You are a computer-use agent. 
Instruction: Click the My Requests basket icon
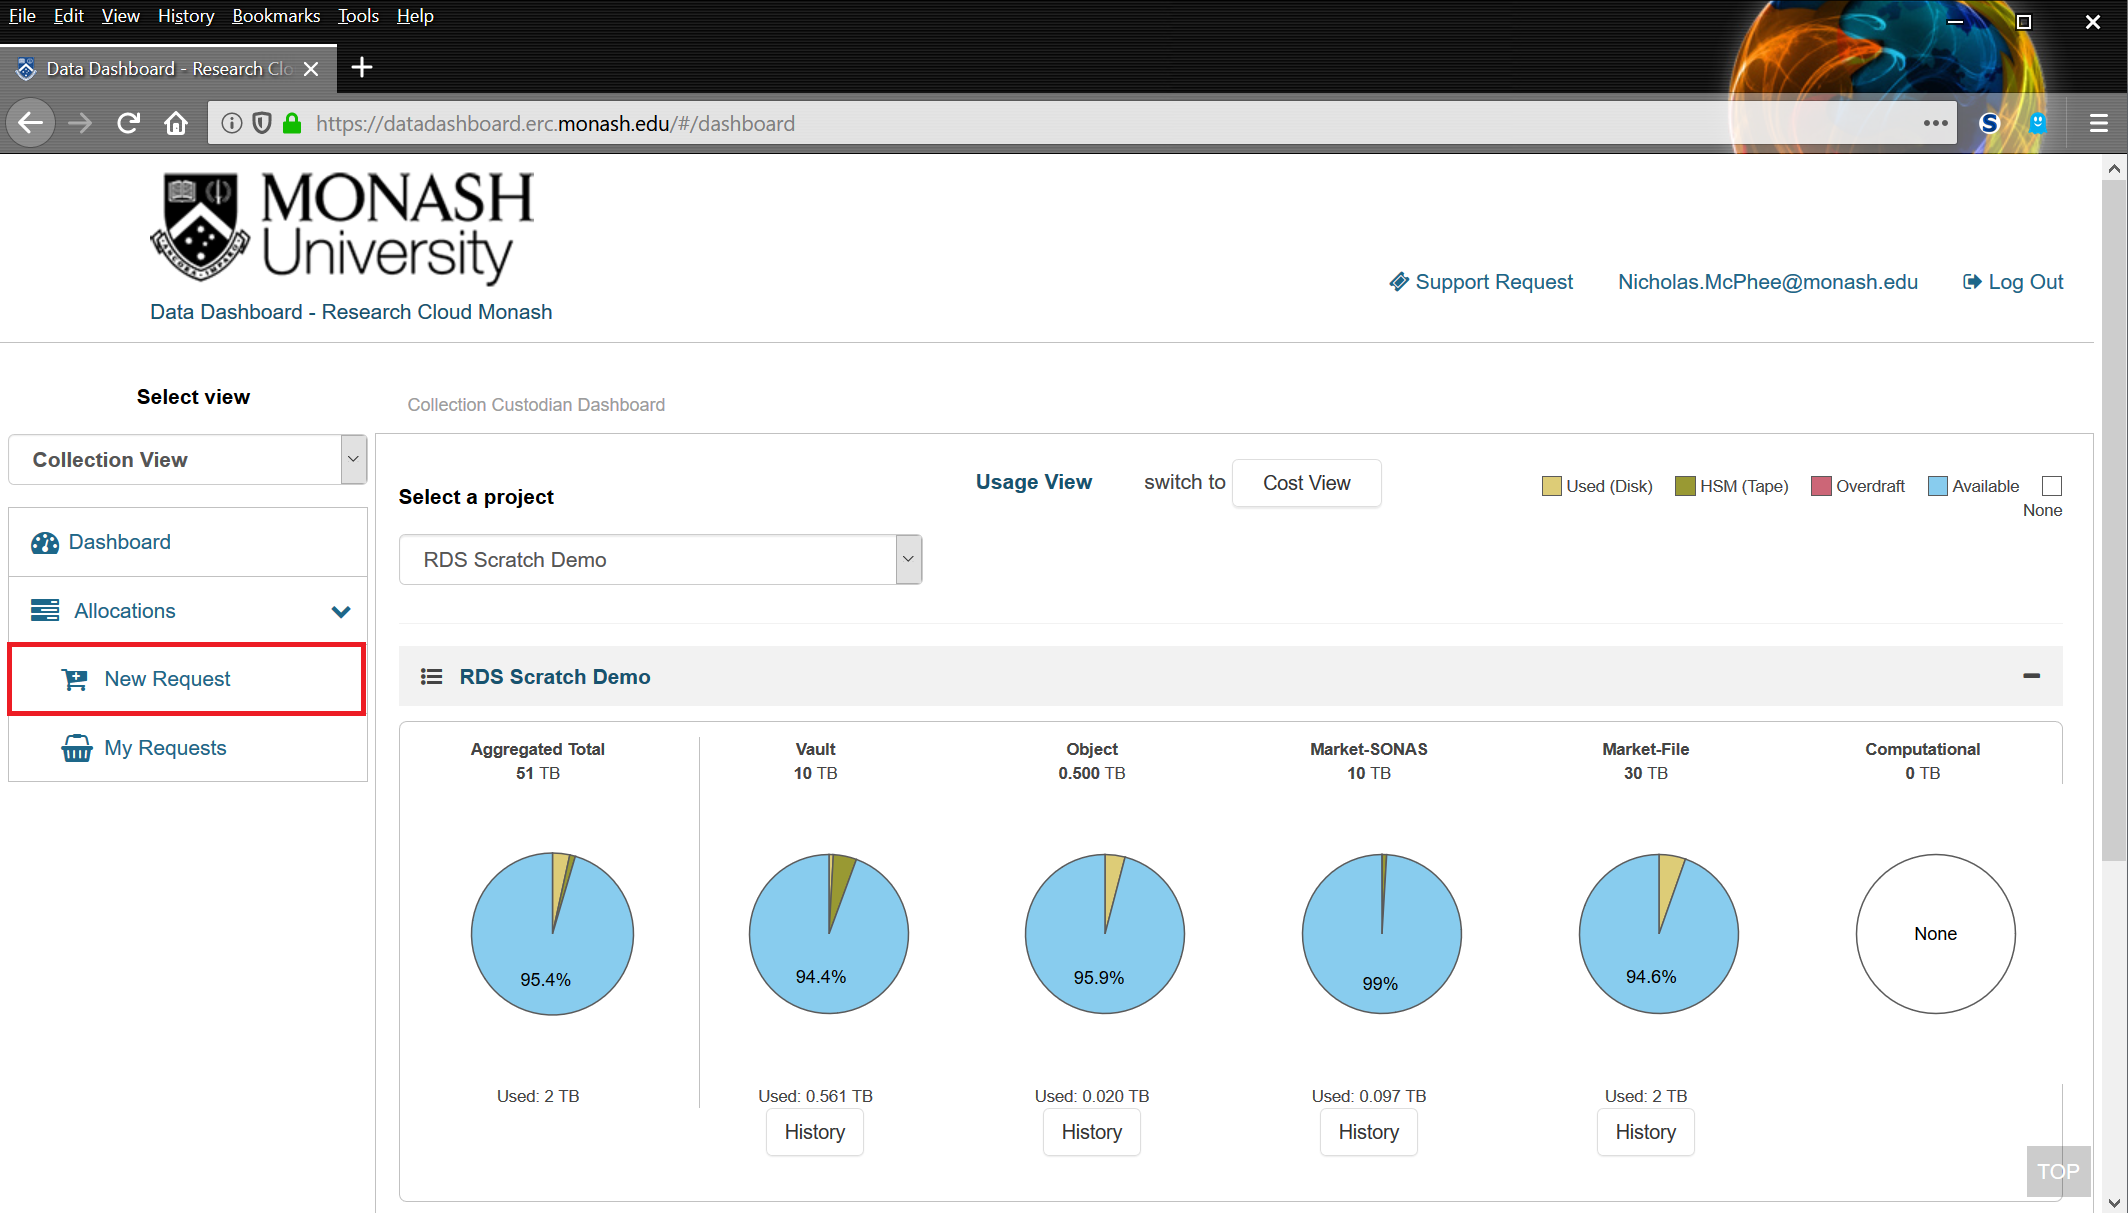tap(76, 748)
